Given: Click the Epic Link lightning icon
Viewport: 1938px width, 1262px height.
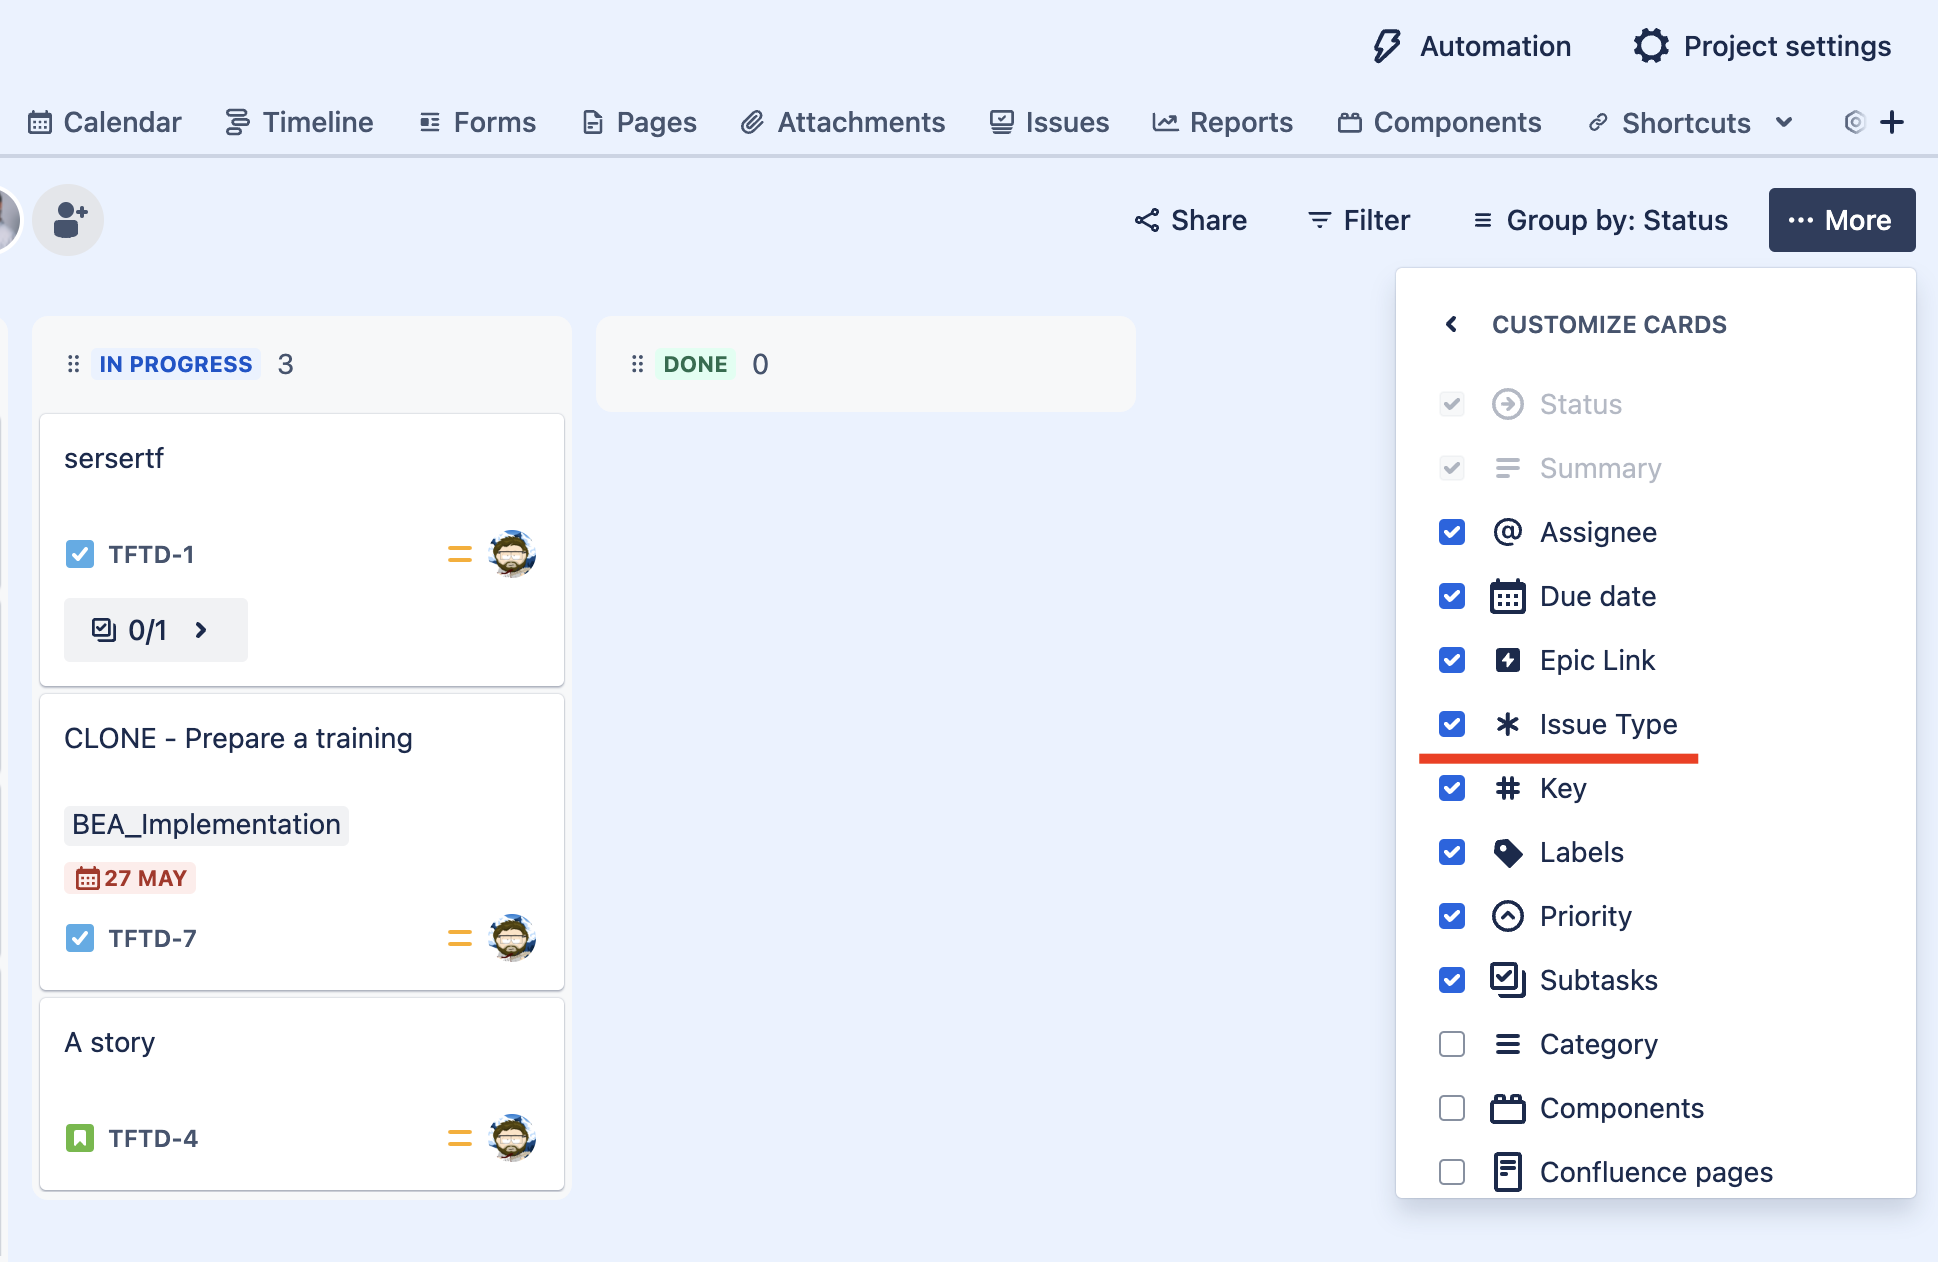Looking at the screenshot, I should pyautogui.click(x=1507, y=660).
